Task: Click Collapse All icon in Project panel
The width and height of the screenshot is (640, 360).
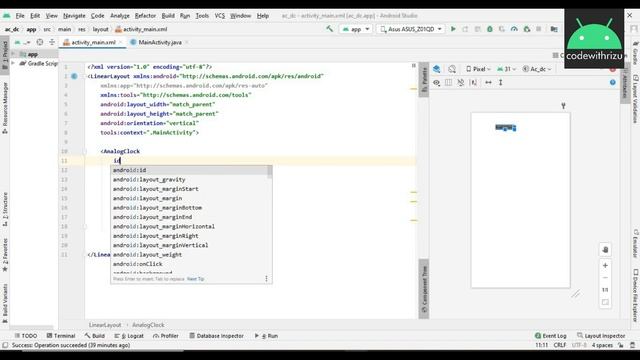Action: [x=52, y=42]
